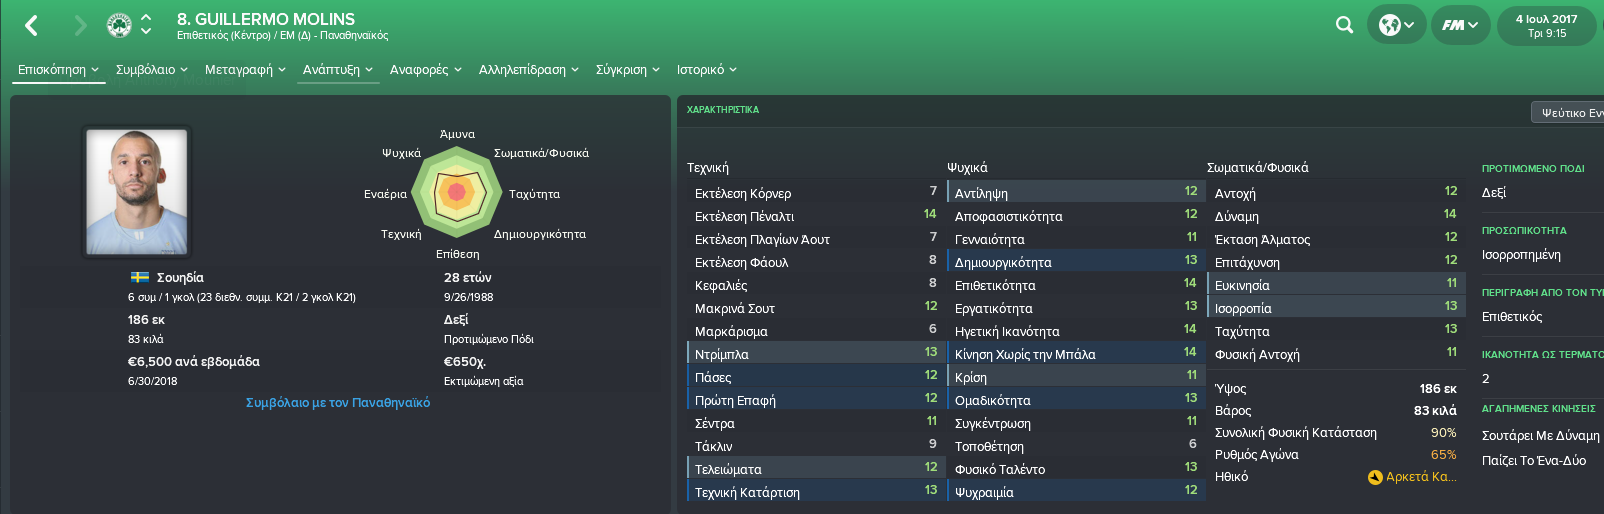Screen dimensions: 1604x514
Task: Open the Ανάπτυξη tab
Action: tap(338, 70)
